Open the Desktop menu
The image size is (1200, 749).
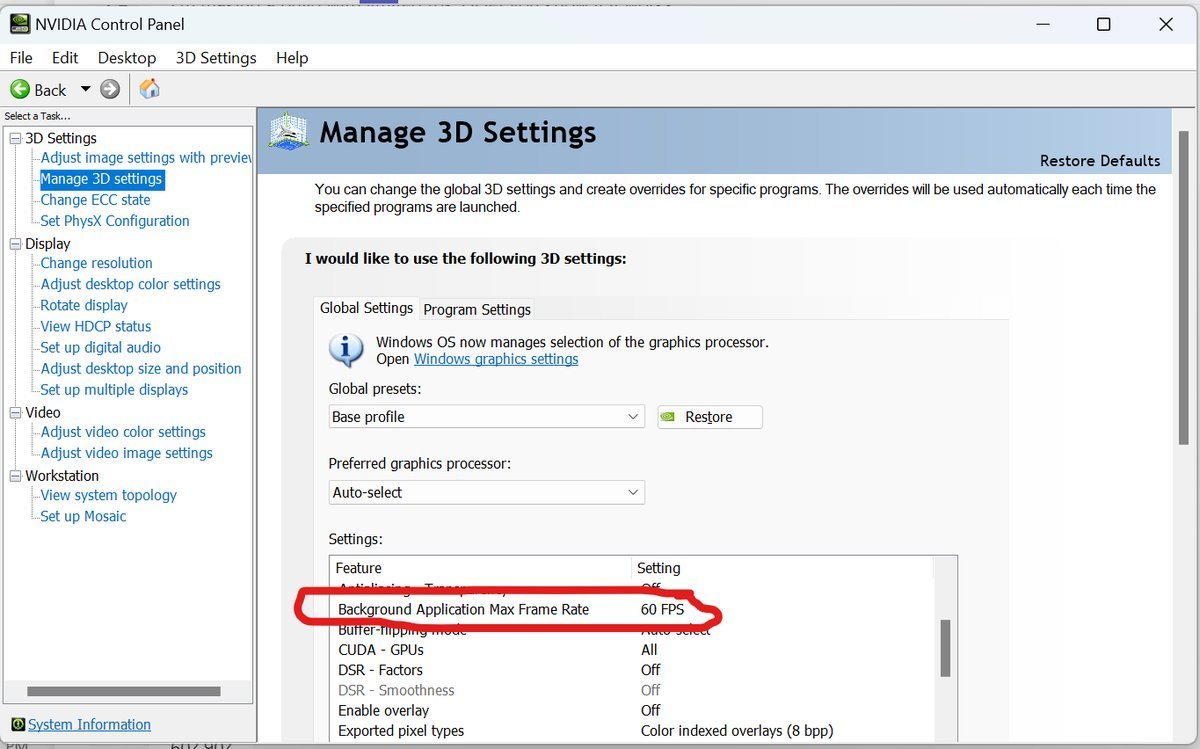(127, 58)
